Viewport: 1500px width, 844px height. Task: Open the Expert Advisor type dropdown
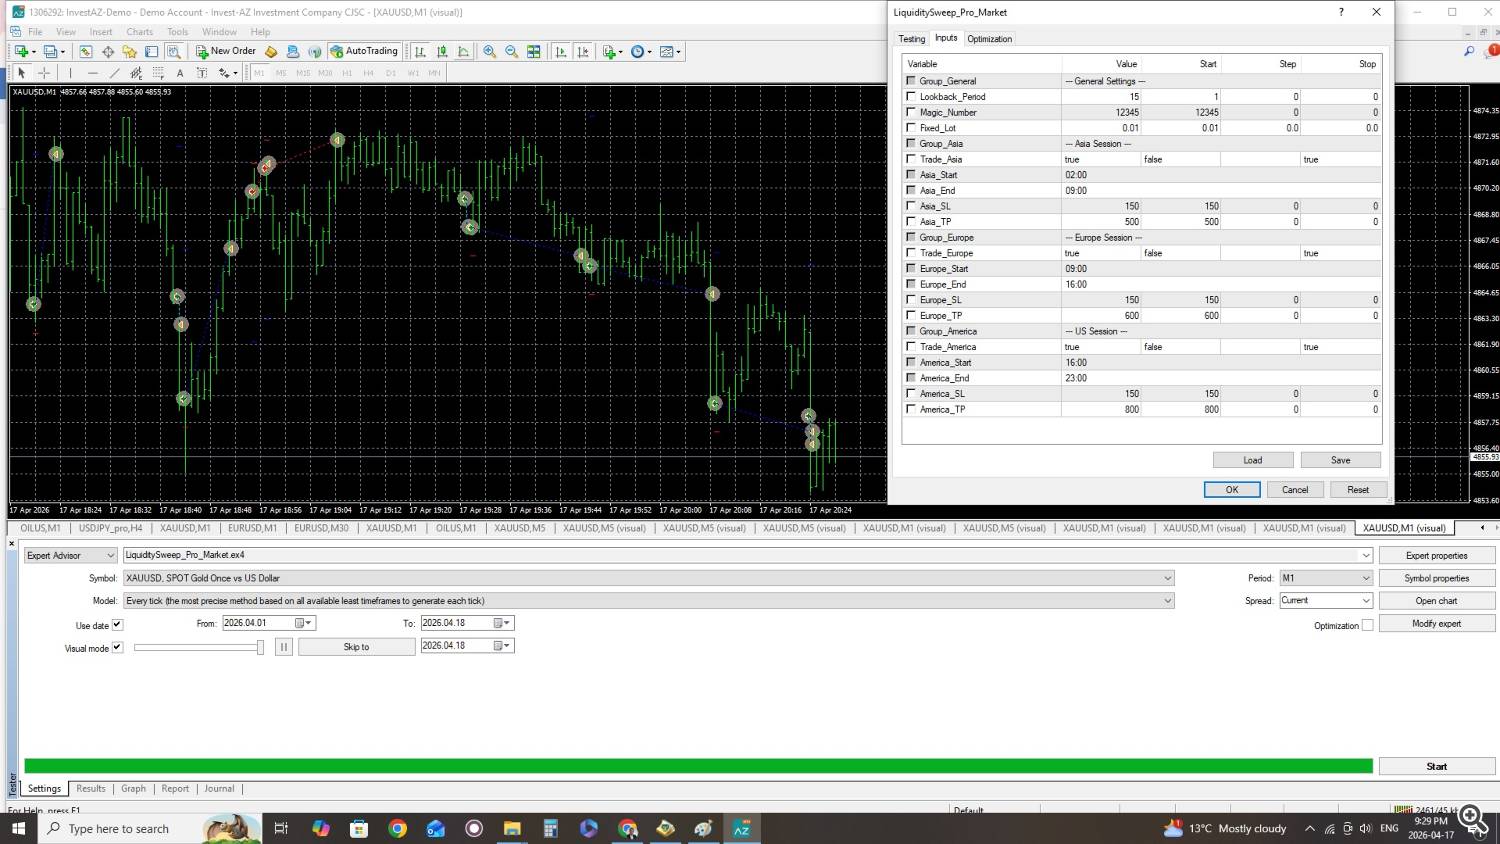point(71,555)
